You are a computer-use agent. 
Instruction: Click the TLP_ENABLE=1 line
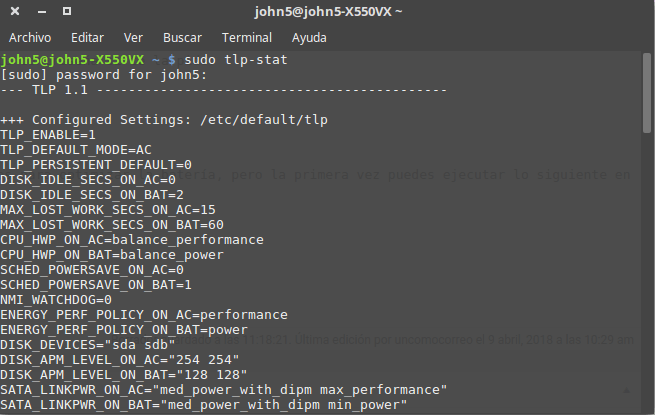pos(48,135)
